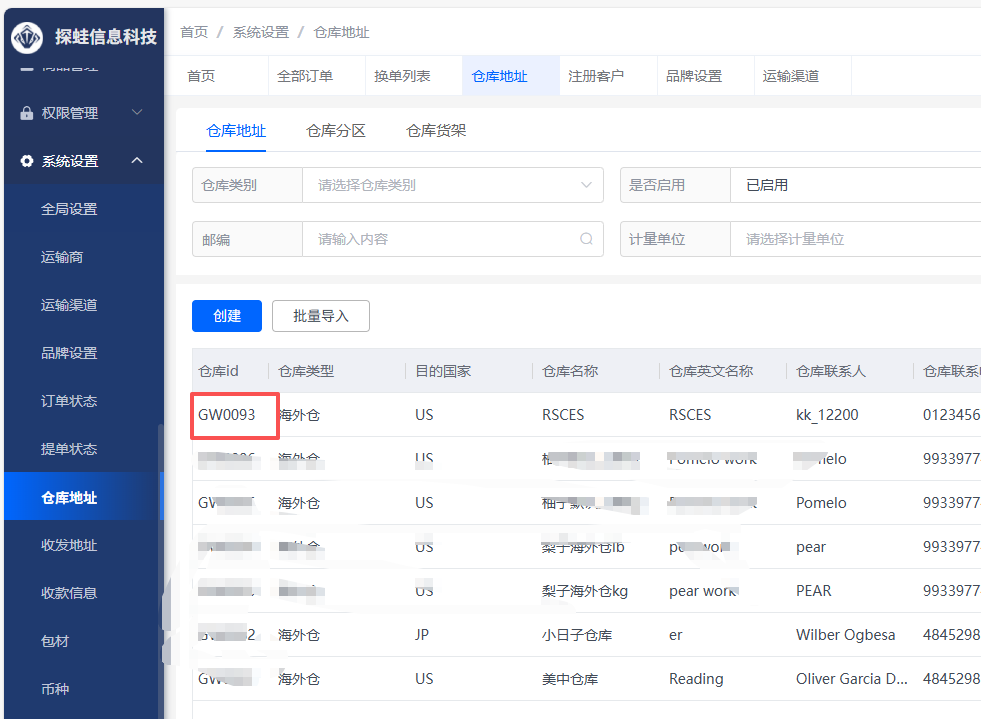
Task: Open the 注册客户 page tab
Action: point(596,77)
